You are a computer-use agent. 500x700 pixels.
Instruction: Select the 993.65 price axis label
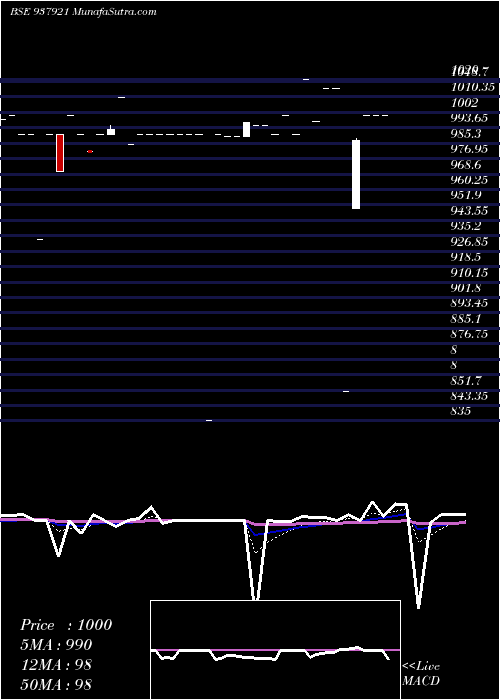pos(469,118)
